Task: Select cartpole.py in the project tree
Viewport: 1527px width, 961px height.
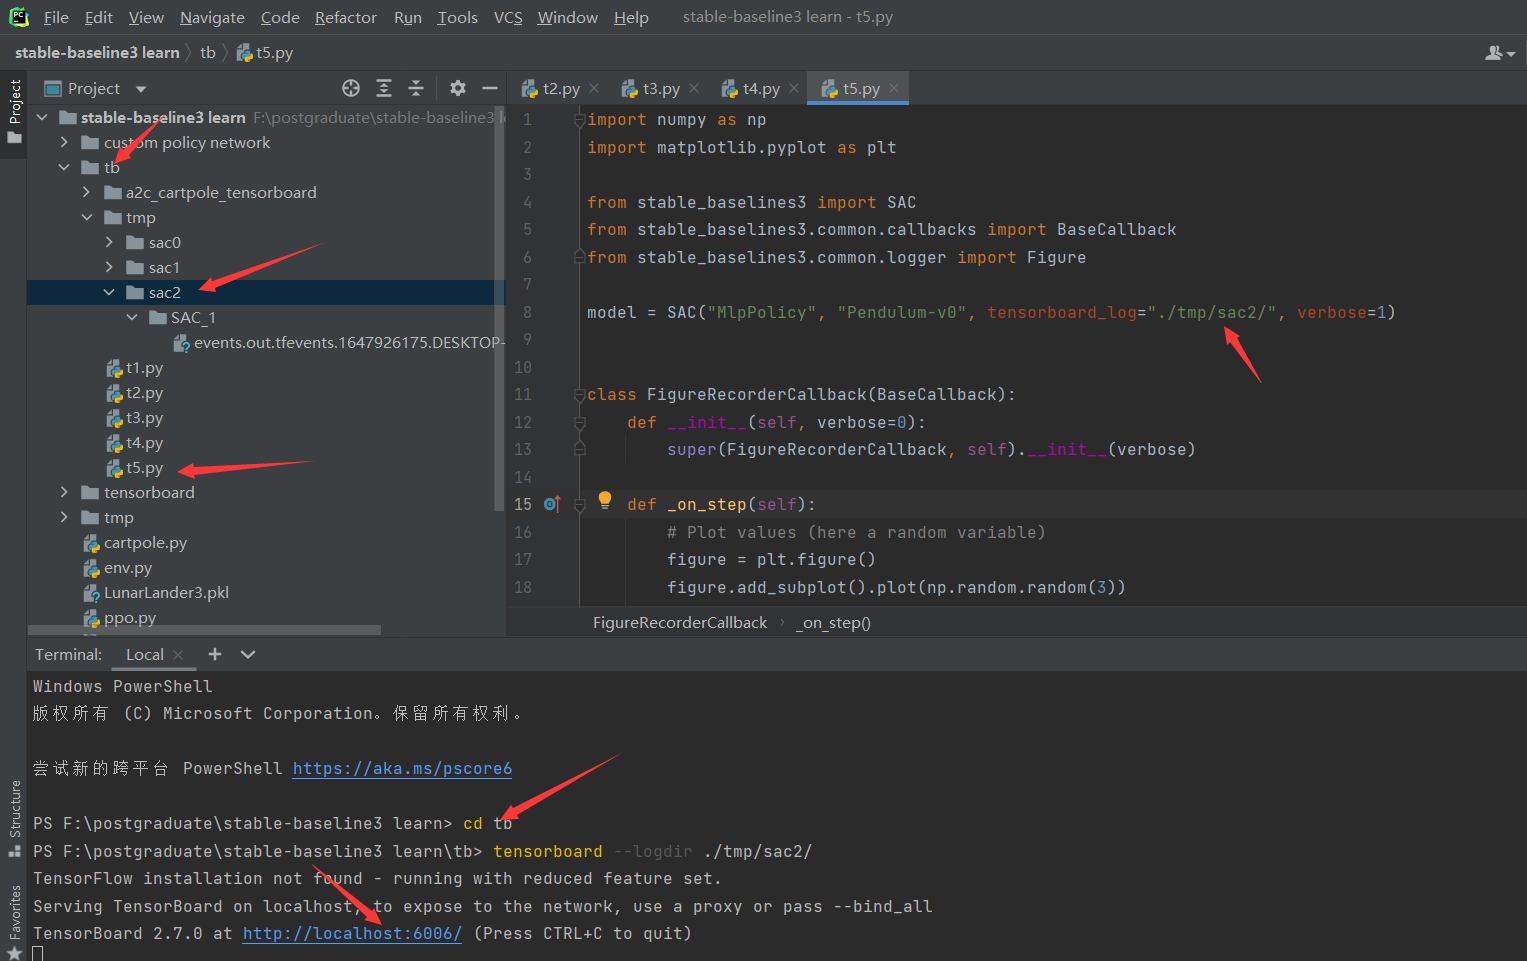Action: (135, 542)
